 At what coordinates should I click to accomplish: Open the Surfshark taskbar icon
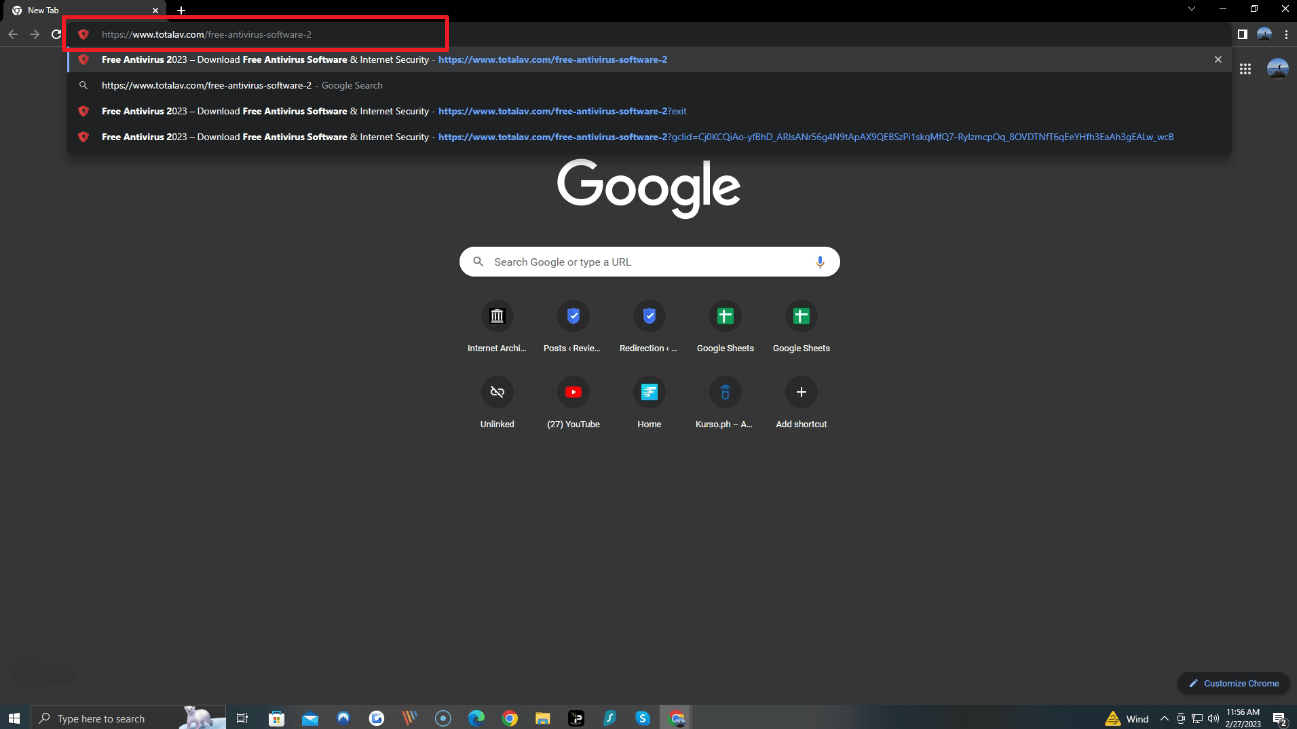coord(608,718)
